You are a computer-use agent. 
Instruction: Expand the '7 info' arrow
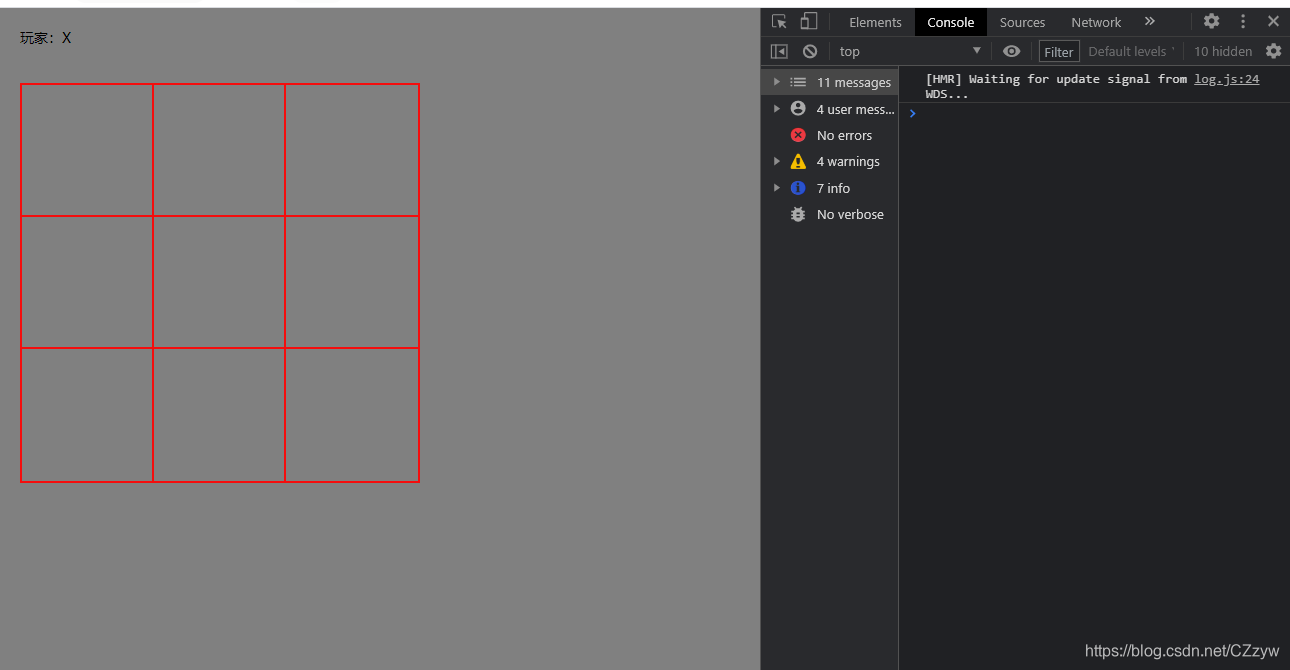click(x=777, y=187)
